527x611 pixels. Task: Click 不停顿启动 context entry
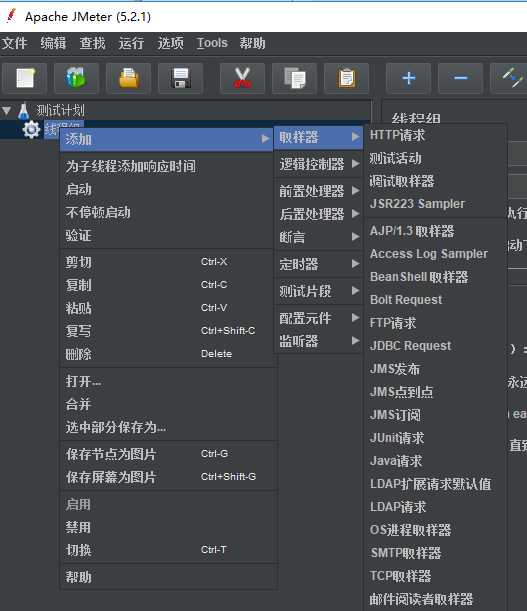(167, 212)
